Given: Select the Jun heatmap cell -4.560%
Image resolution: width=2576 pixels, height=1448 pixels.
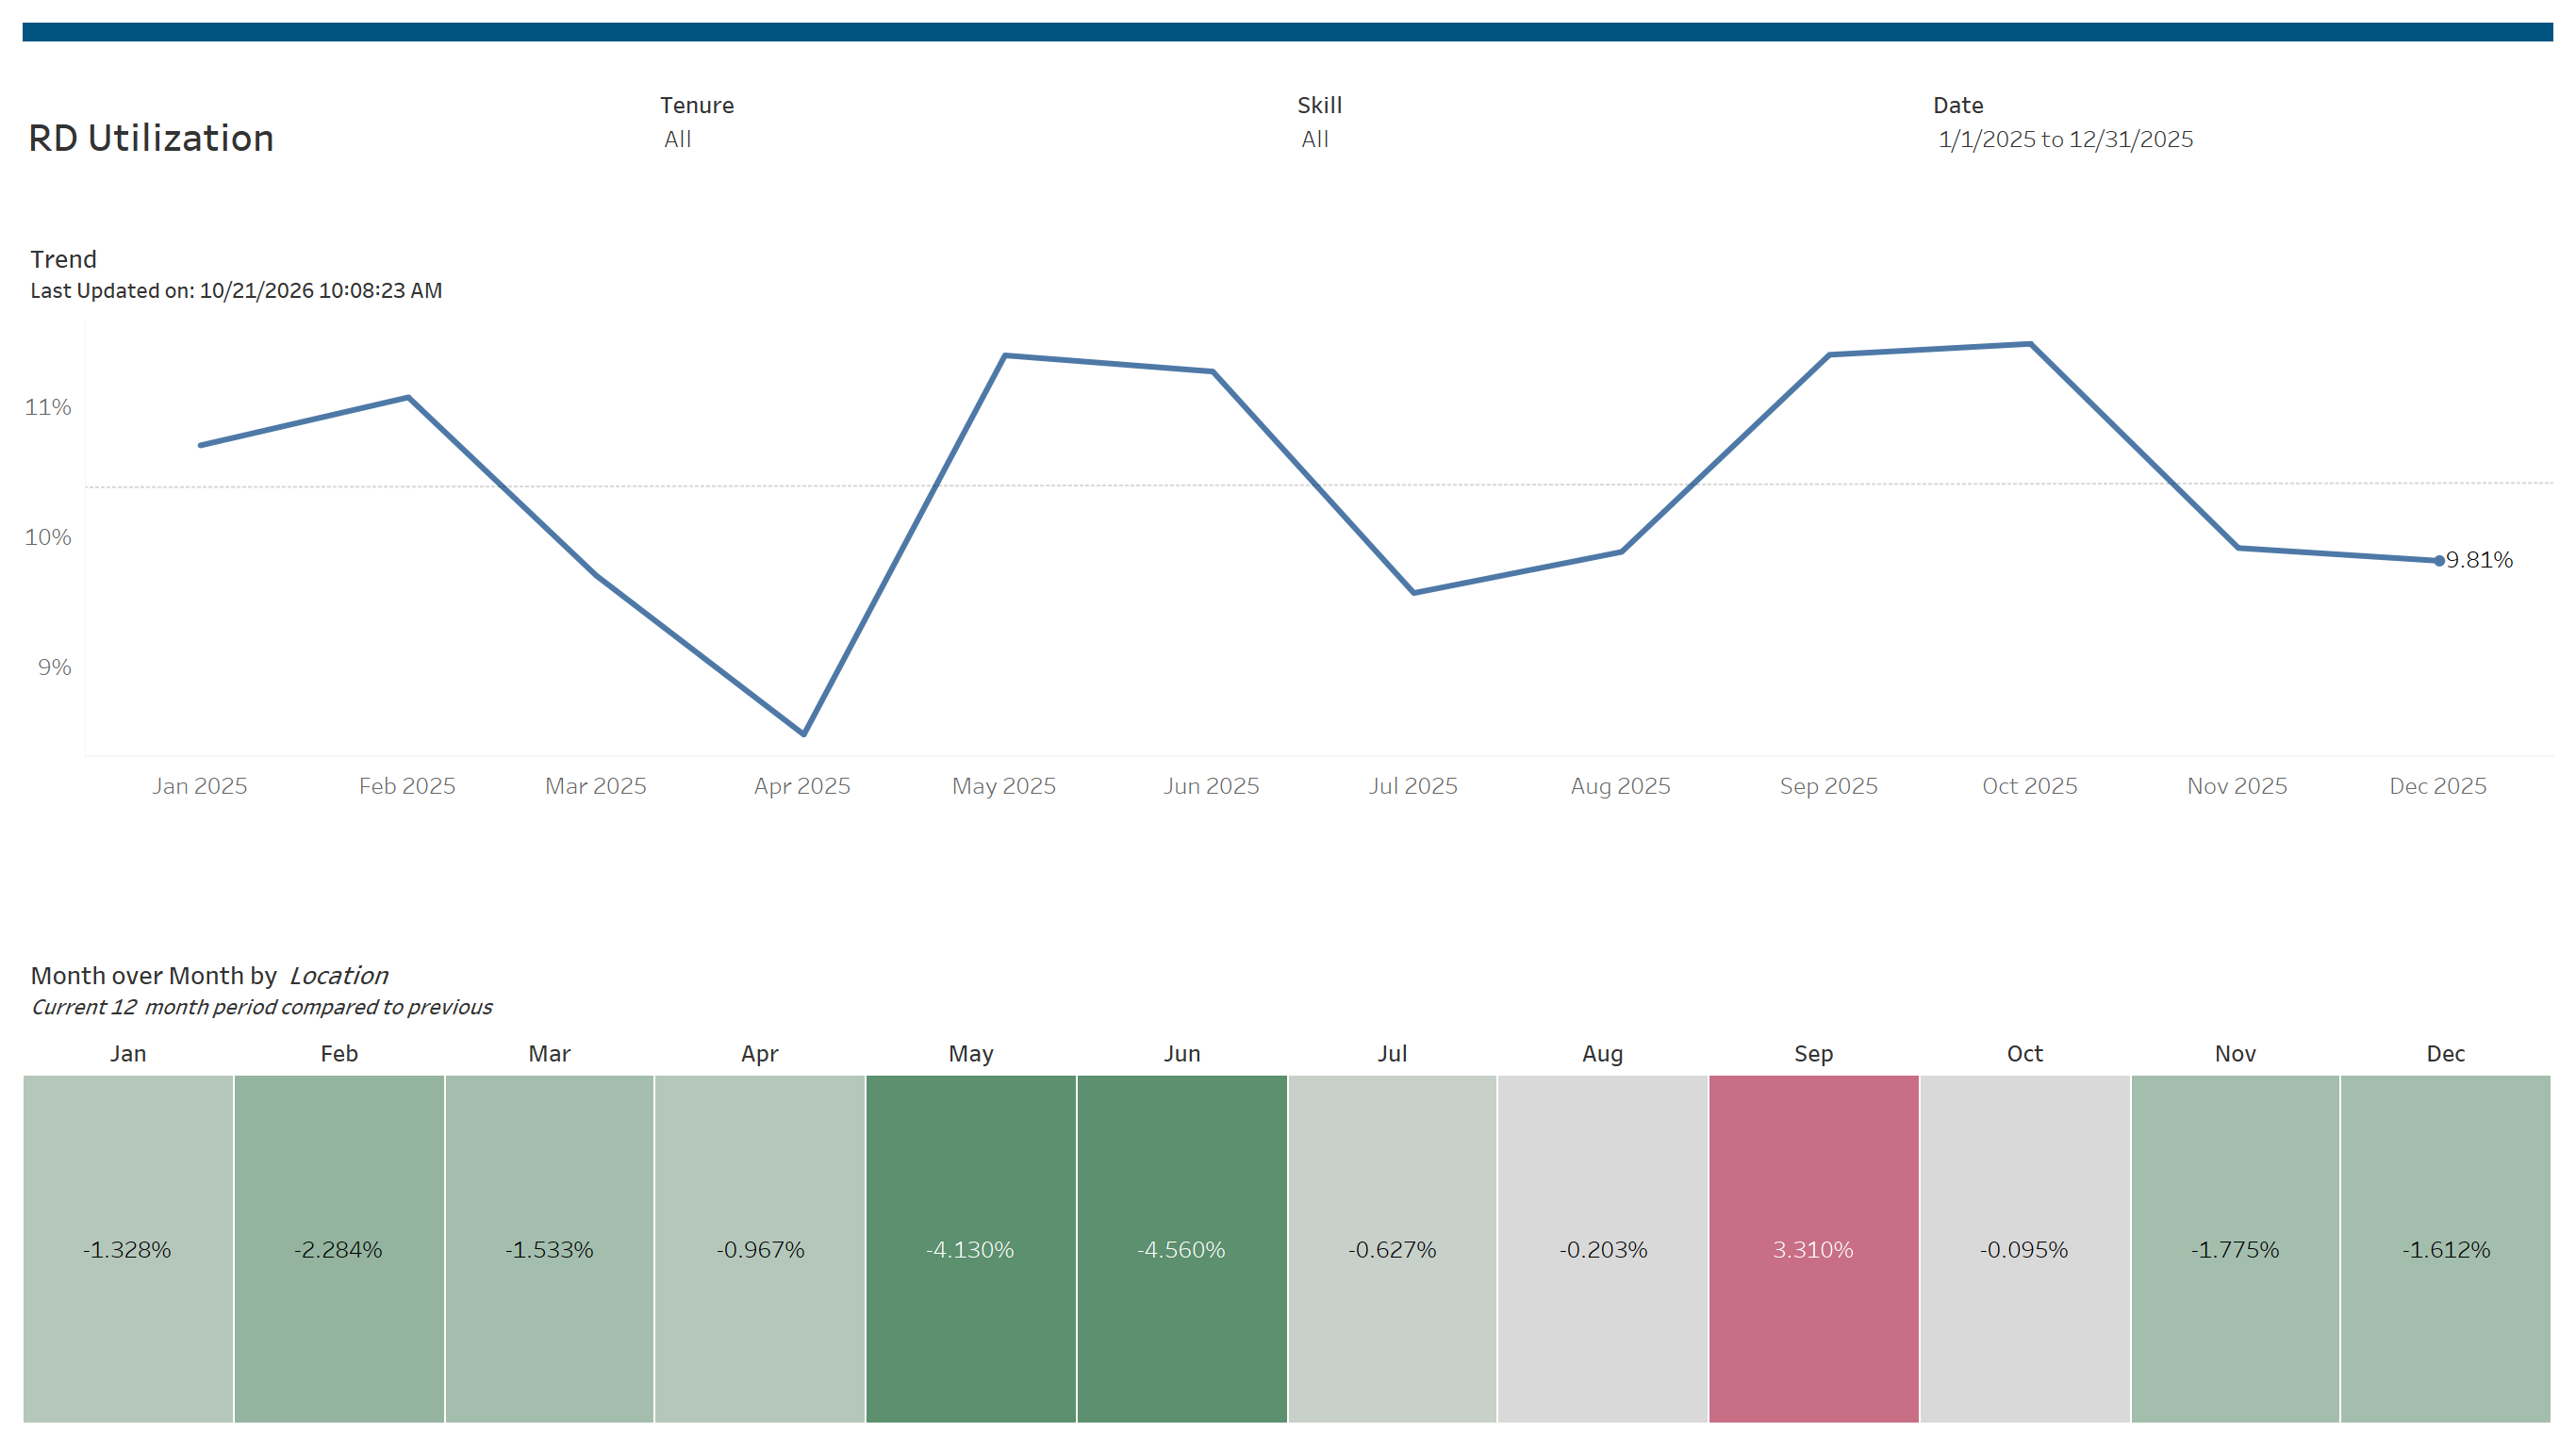Looking at the screenshot, I should tap(1182, 1249).
